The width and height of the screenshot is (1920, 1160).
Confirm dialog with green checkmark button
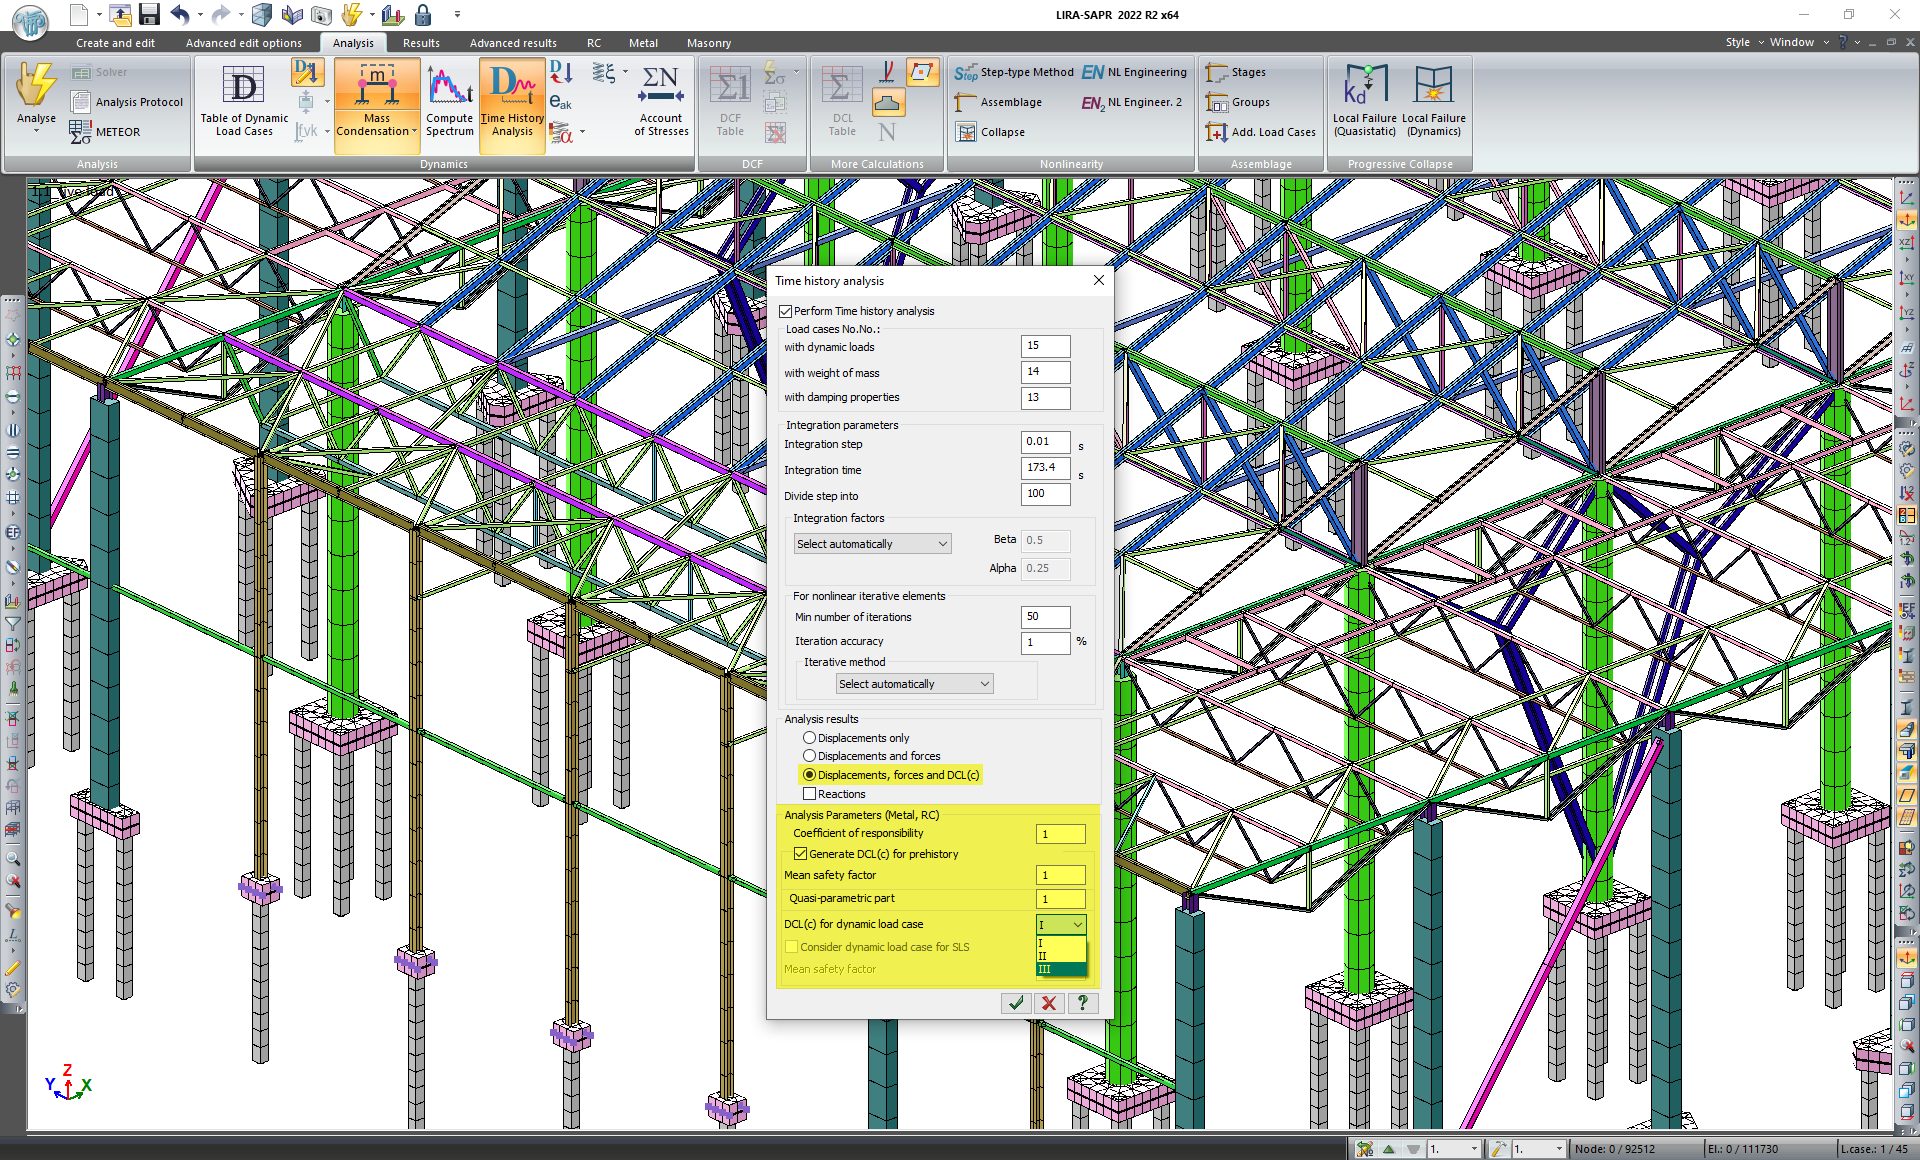[1016, 1003]
